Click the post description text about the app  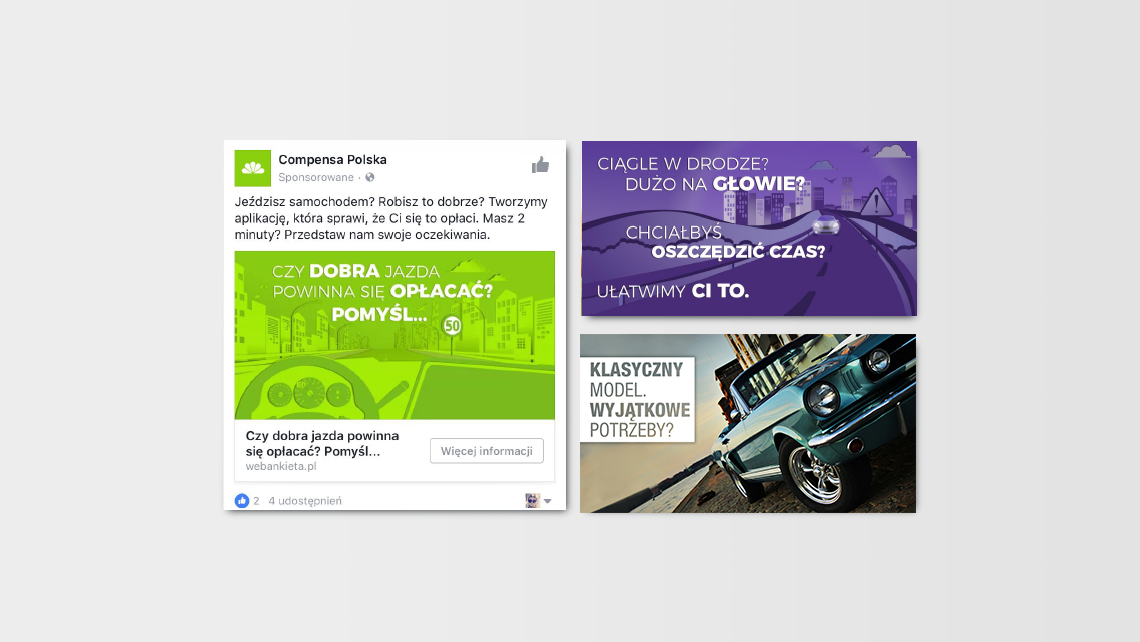click(391, 218)
